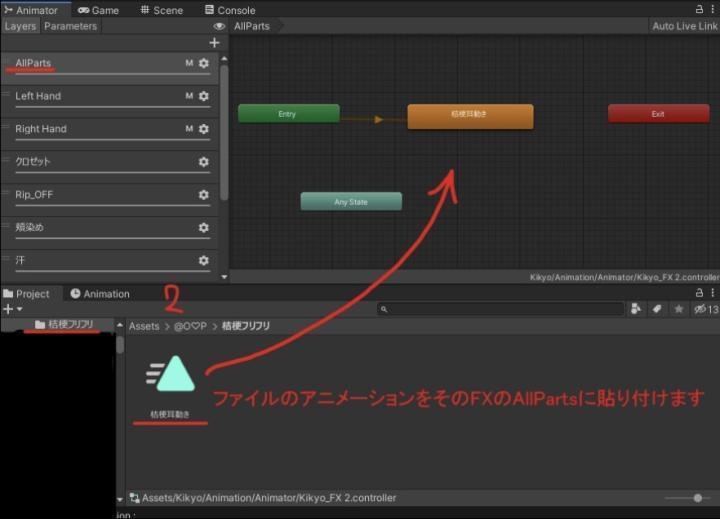Image resolution: width=720 pixels, height=519 pixels.
Task: Open settings gear for 汗 layer
Action: click(x=204, y=260)
